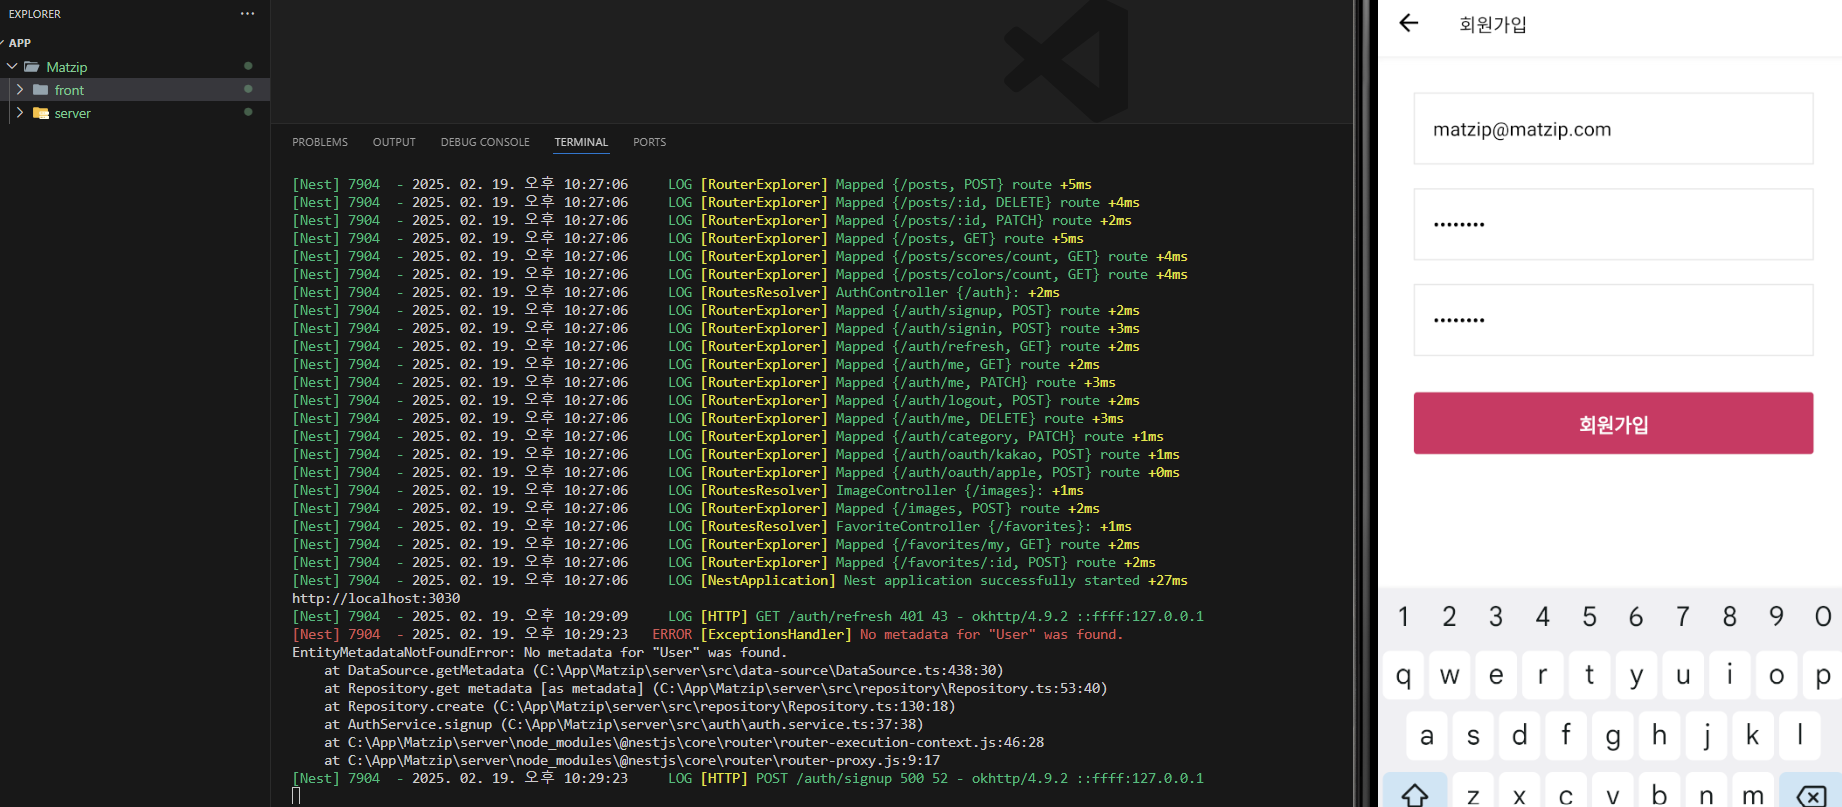Tap the t key on the phone keyboard

[x=1589, y=676]
